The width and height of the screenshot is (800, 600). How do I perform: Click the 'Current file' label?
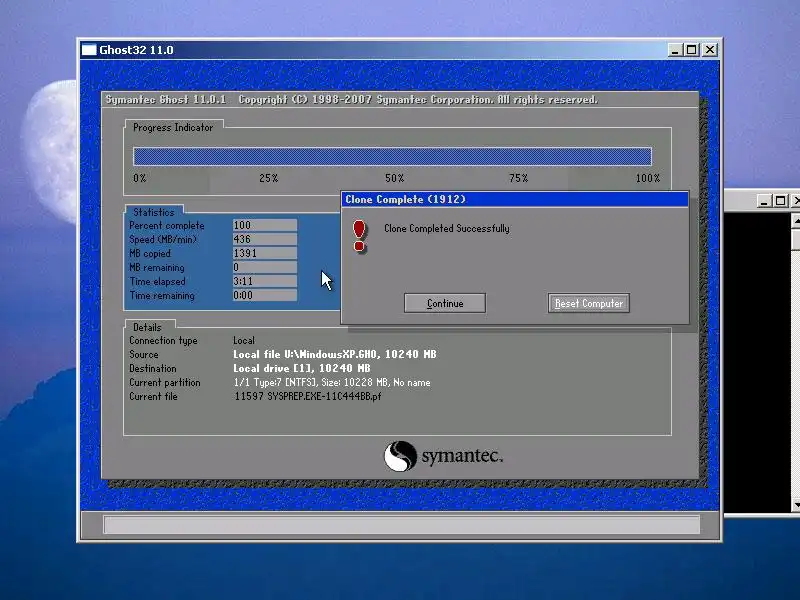tap(153, 396)
